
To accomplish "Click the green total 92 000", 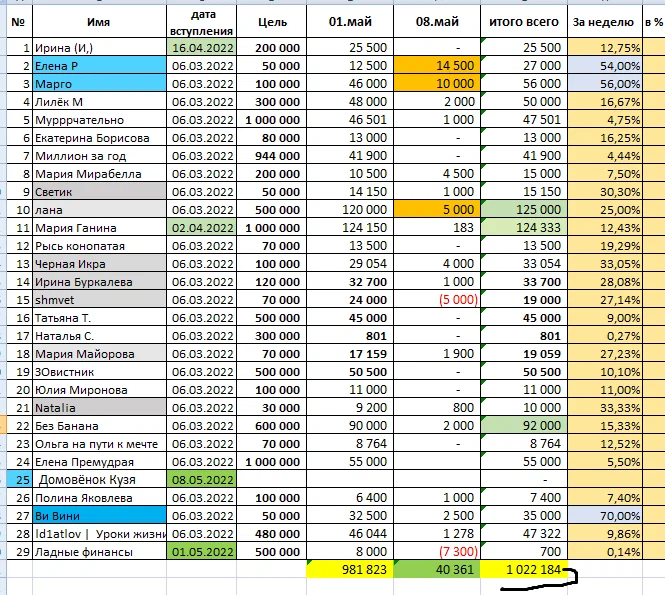I will 524,426.
